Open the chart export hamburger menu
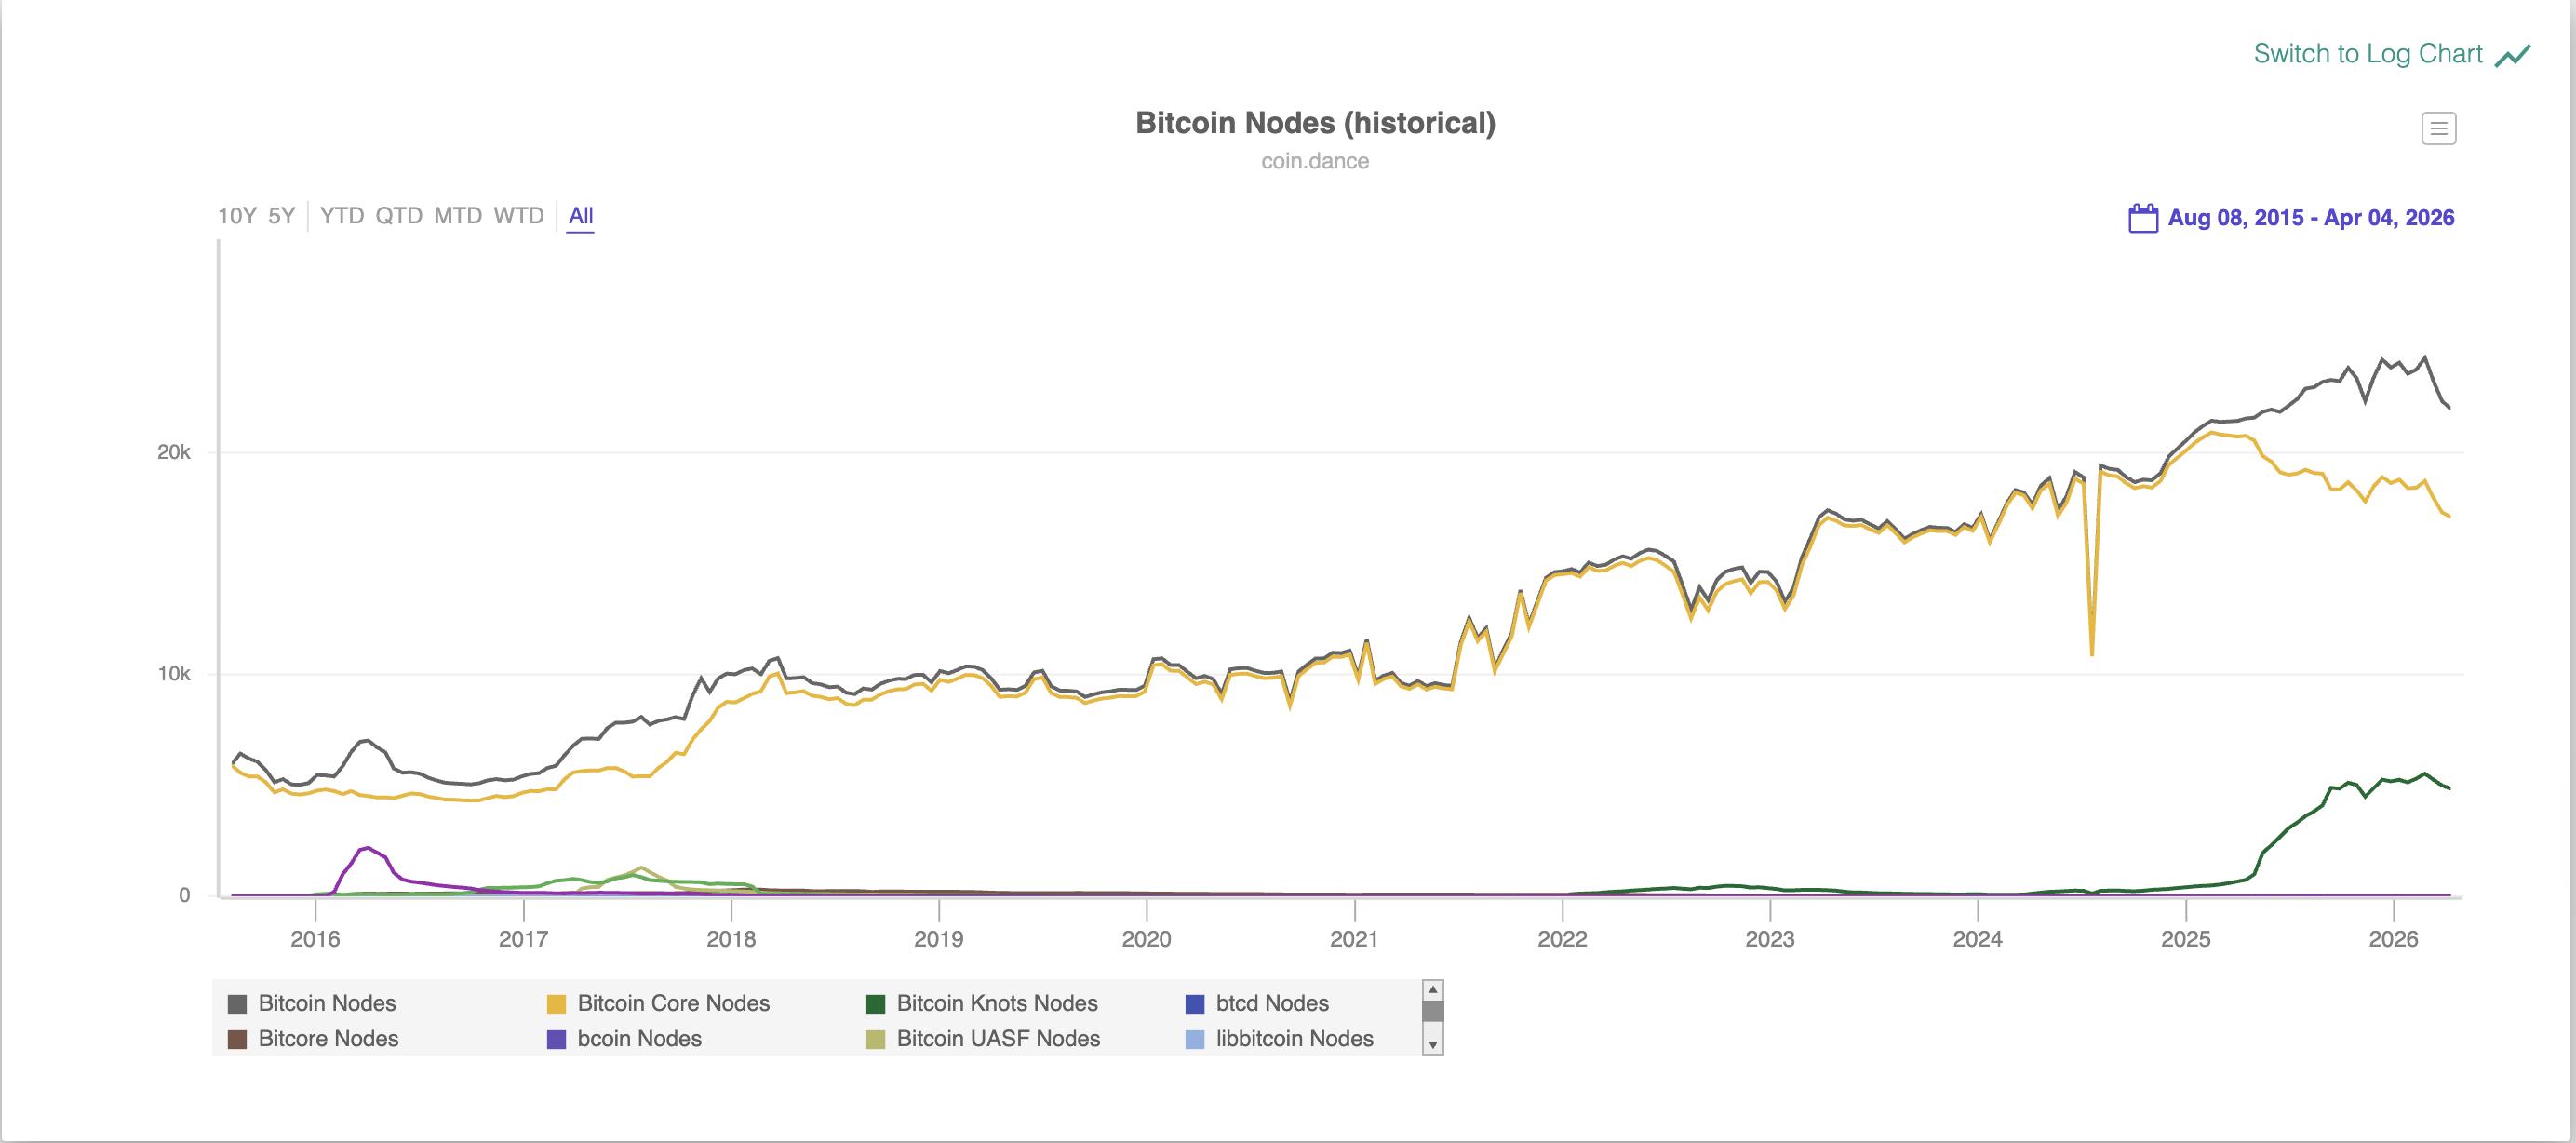The image size is (2576, 1143). point(2440,128)
